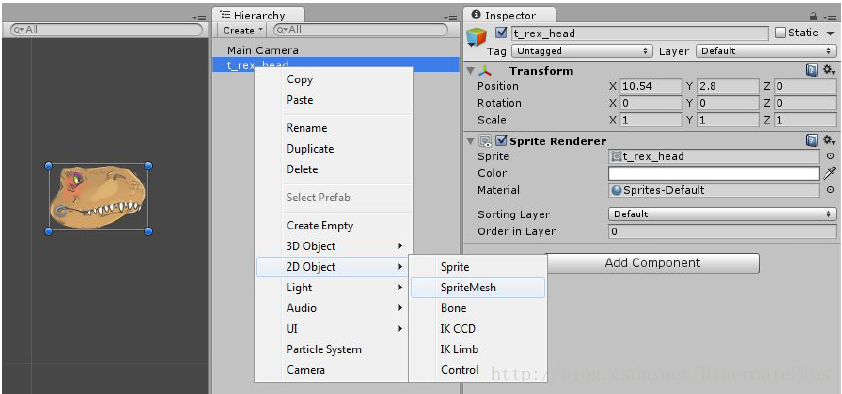Click the Add Component button
The height and width of the screenshot is (394, 842).
point(652,263)
